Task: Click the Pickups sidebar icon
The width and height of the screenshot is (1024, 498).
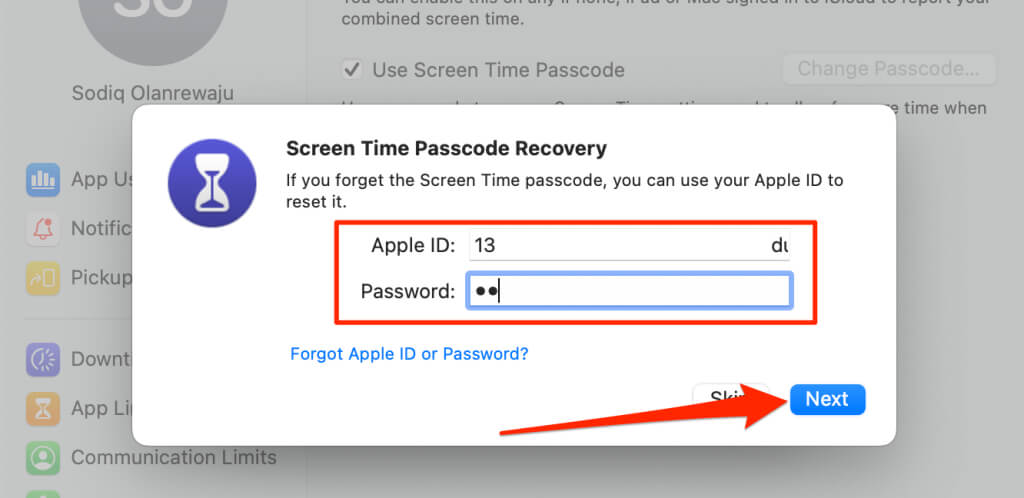Action: [x=43, y=277]
